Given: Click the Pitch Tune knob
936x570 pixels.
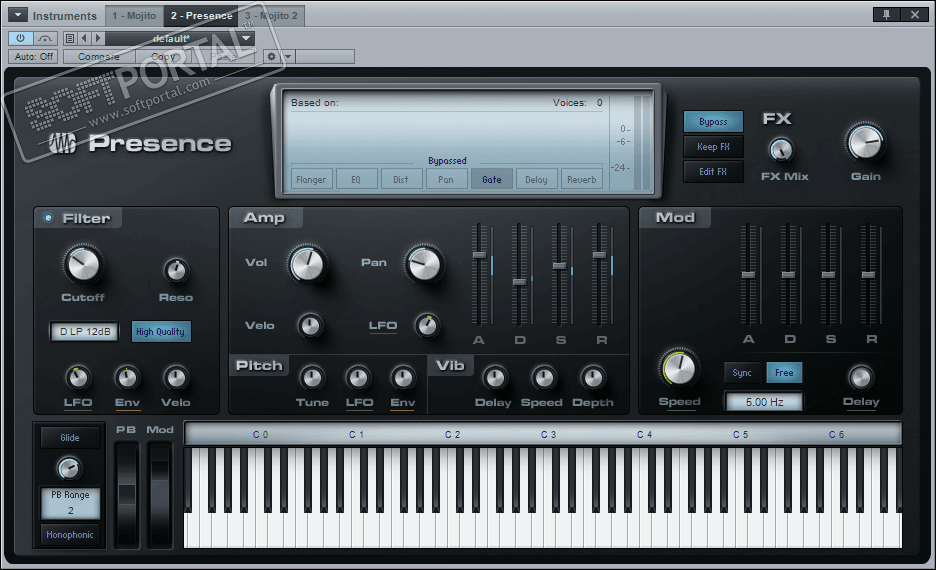Looking at the screenshot, I should coord(312,378).
